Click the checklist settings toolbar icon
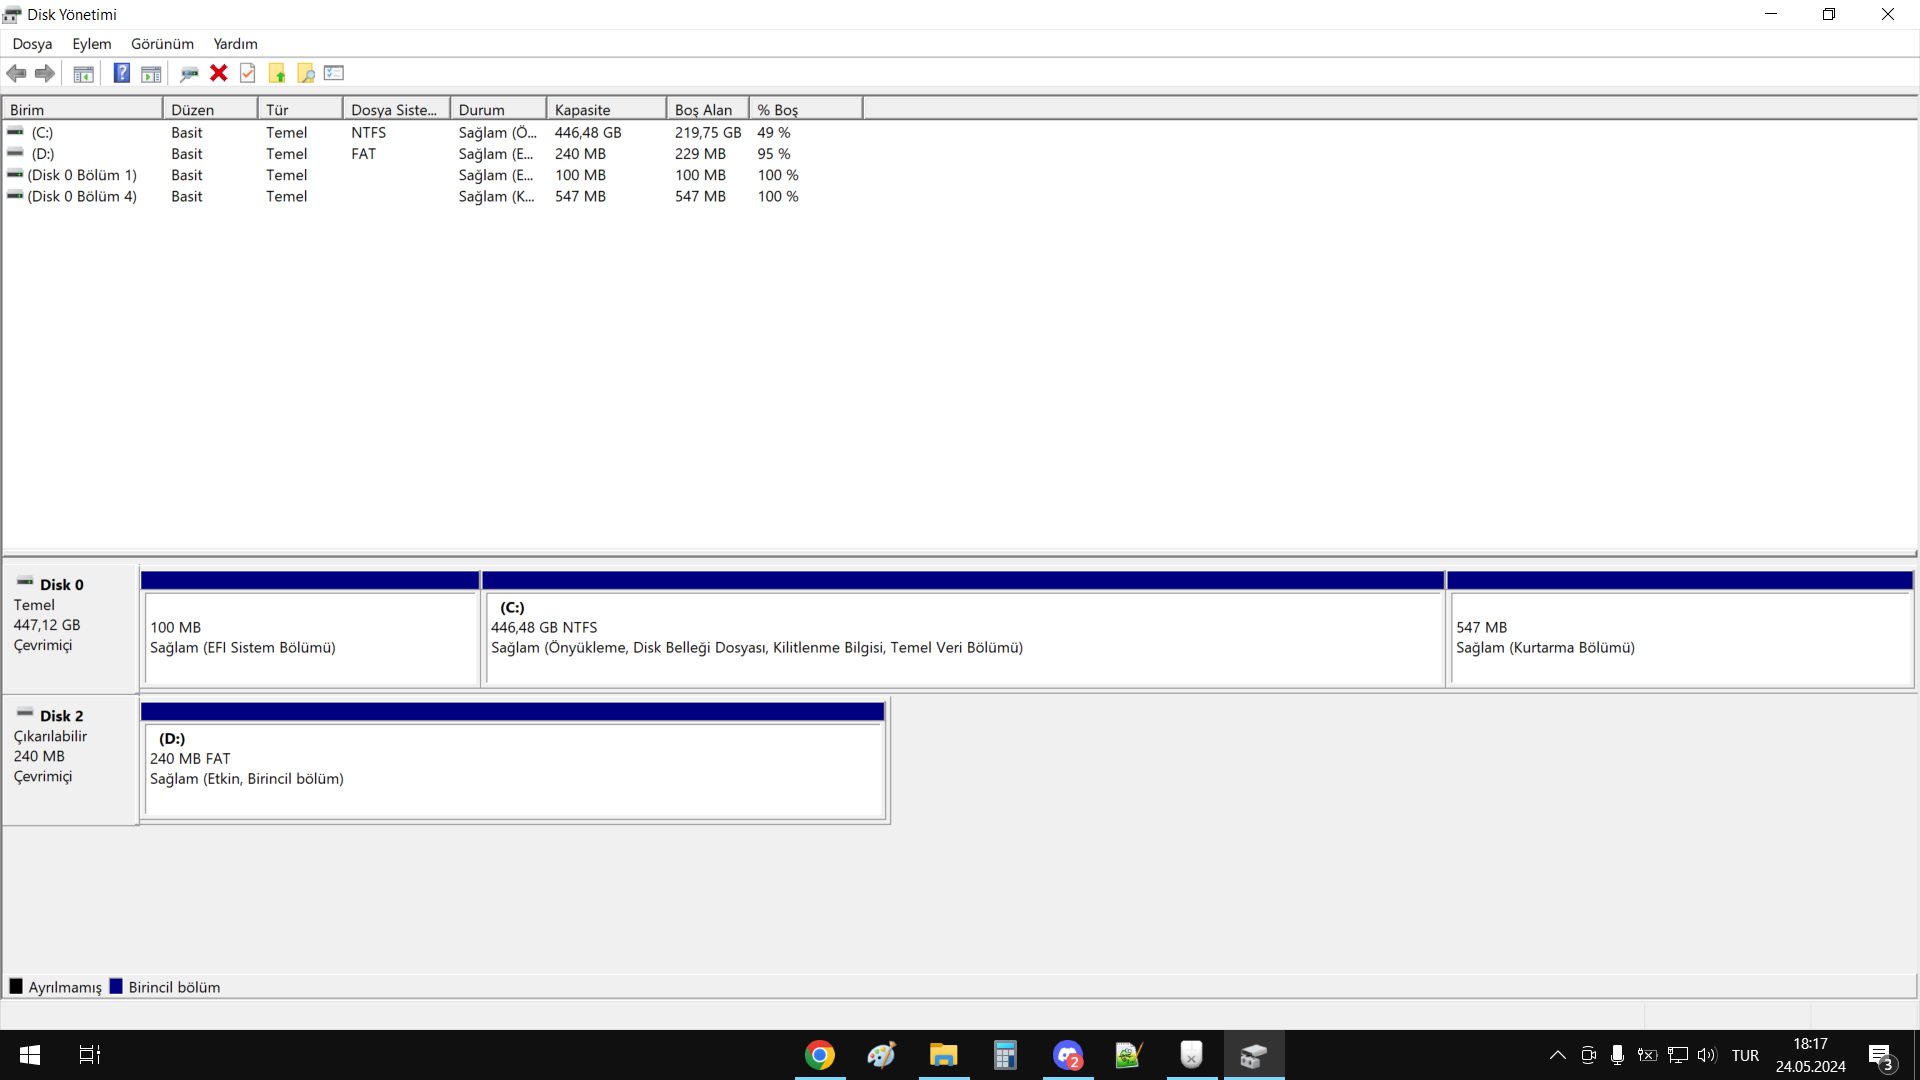 pyautogui.click(x=334, y=73)
